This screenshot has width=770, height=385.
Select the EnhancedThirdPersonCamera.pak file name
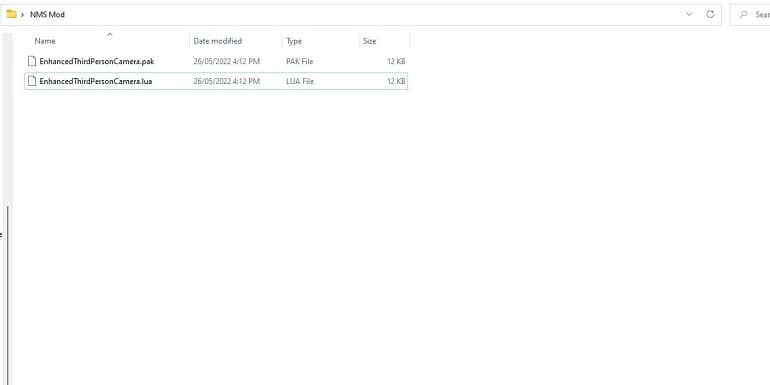click(97, 61)
